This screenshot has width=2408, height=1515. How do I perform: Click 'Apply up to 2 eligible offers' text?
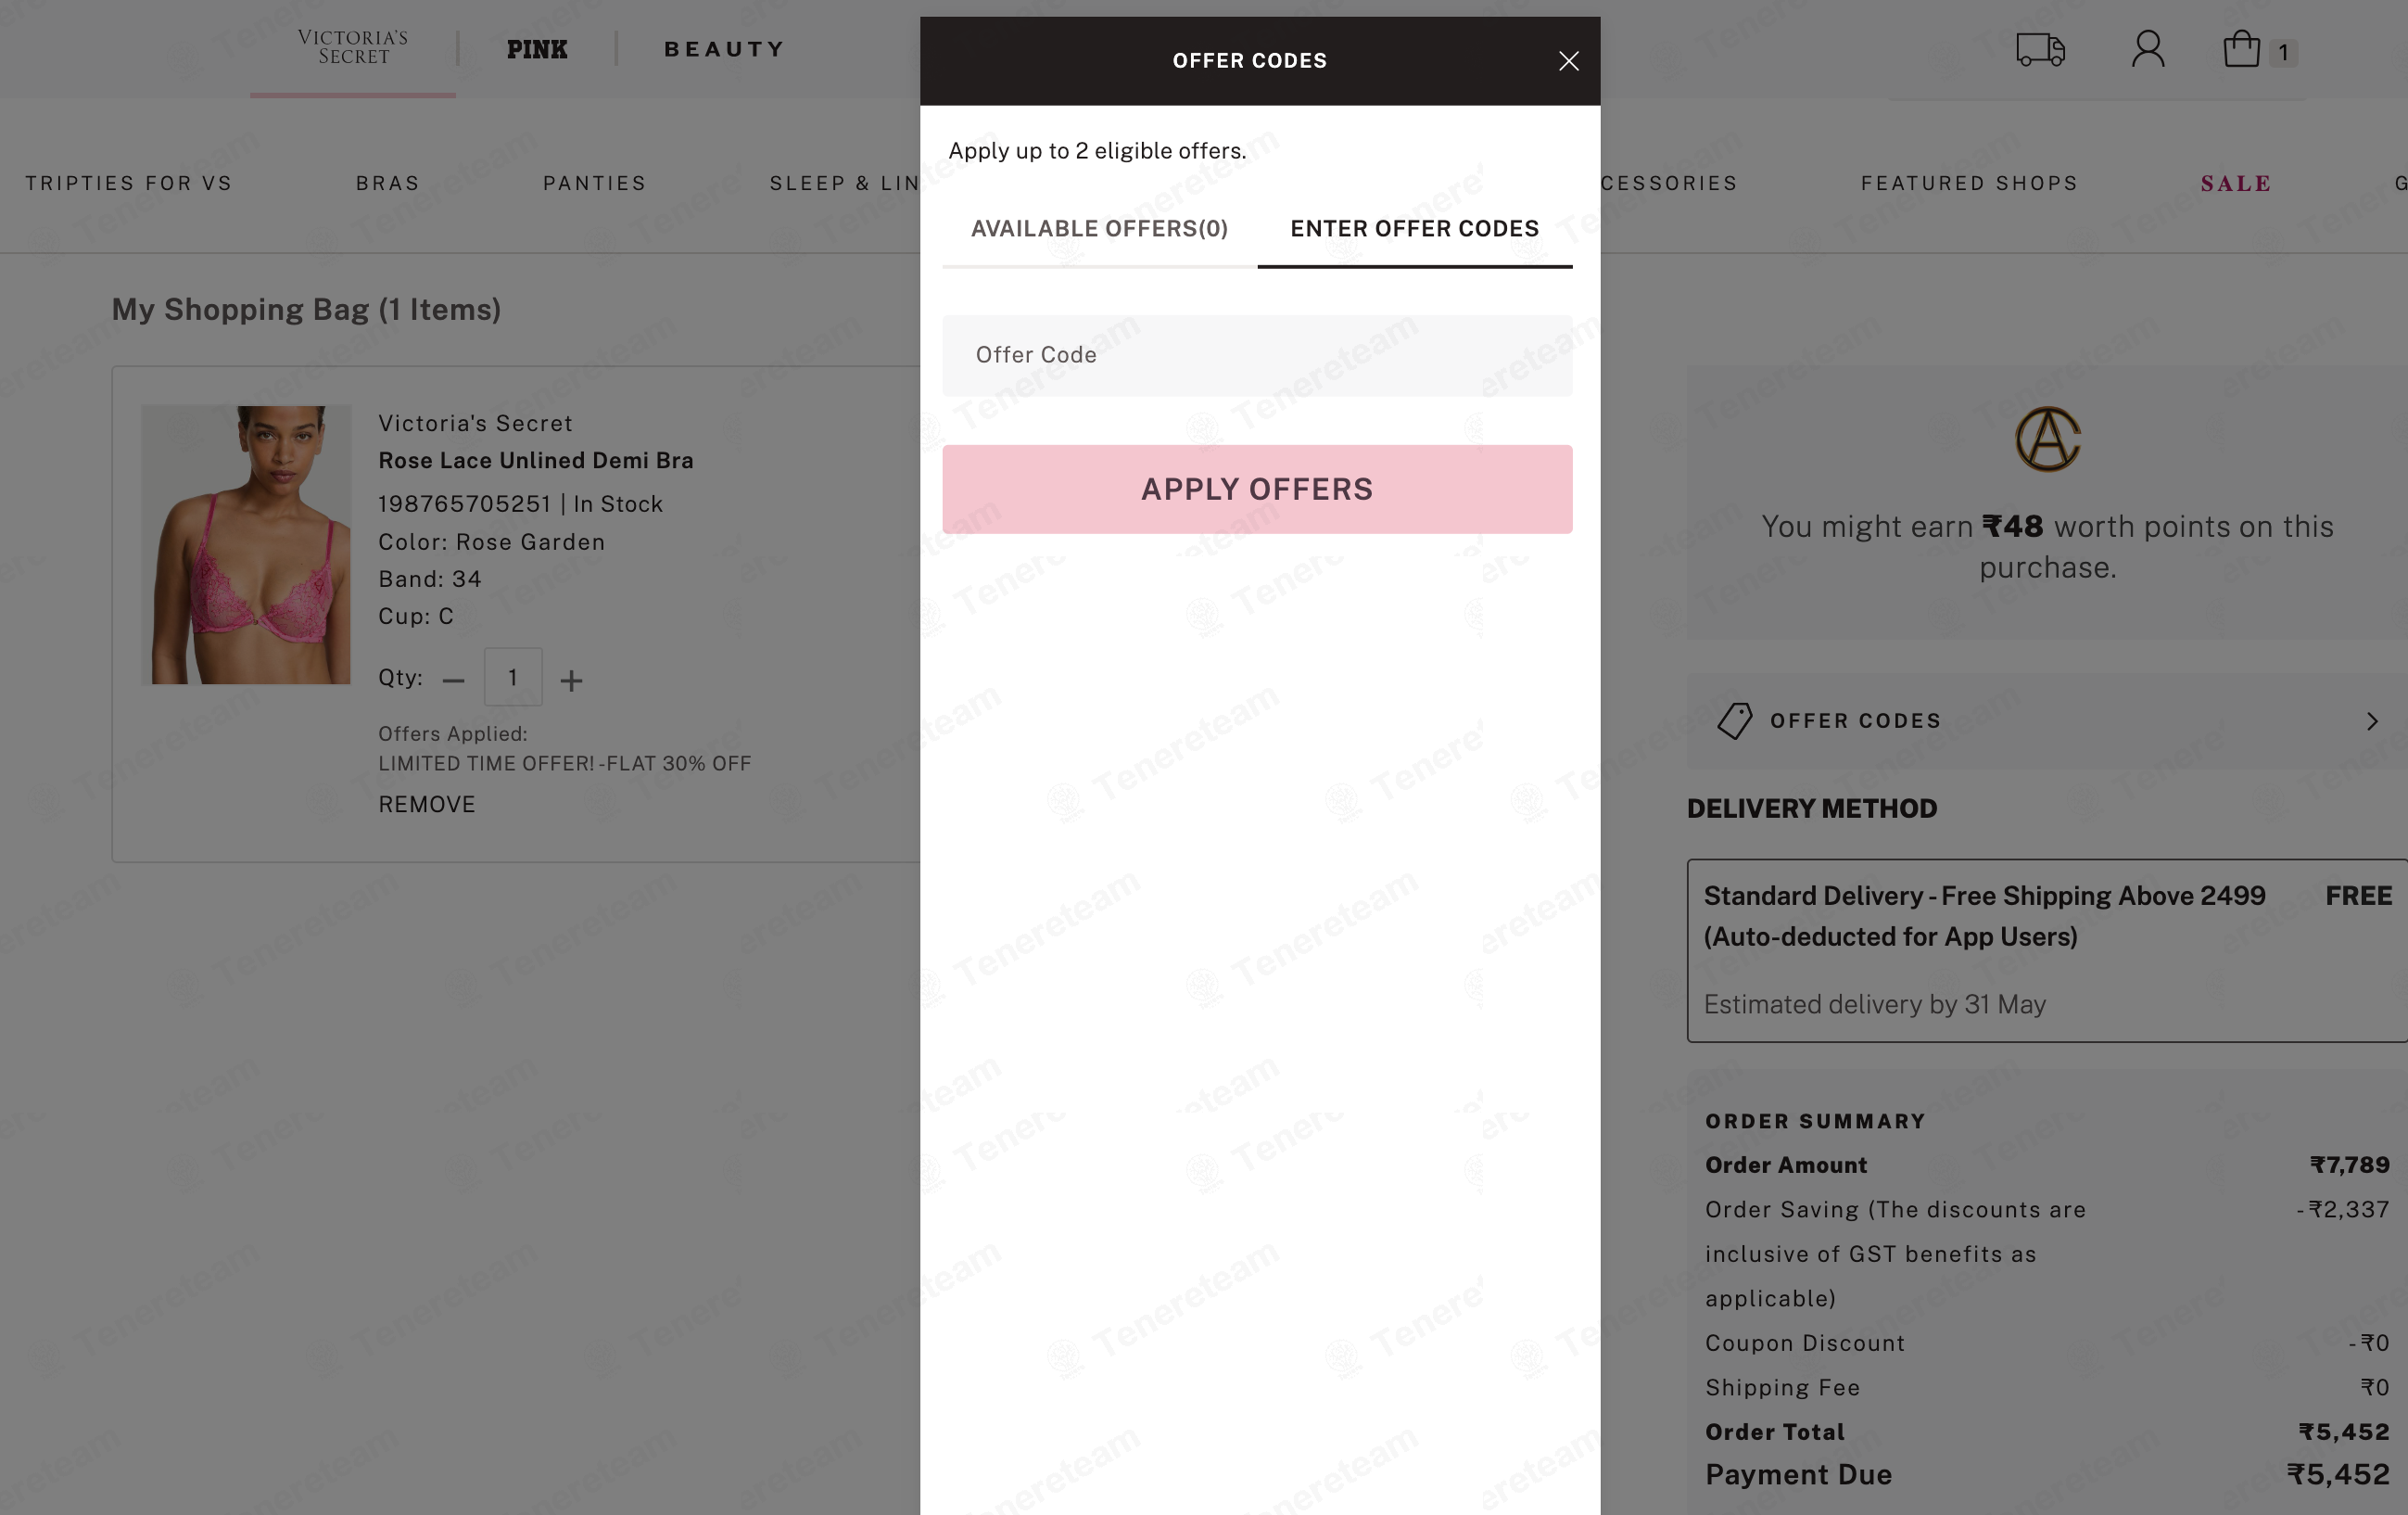click(1097, 151)
